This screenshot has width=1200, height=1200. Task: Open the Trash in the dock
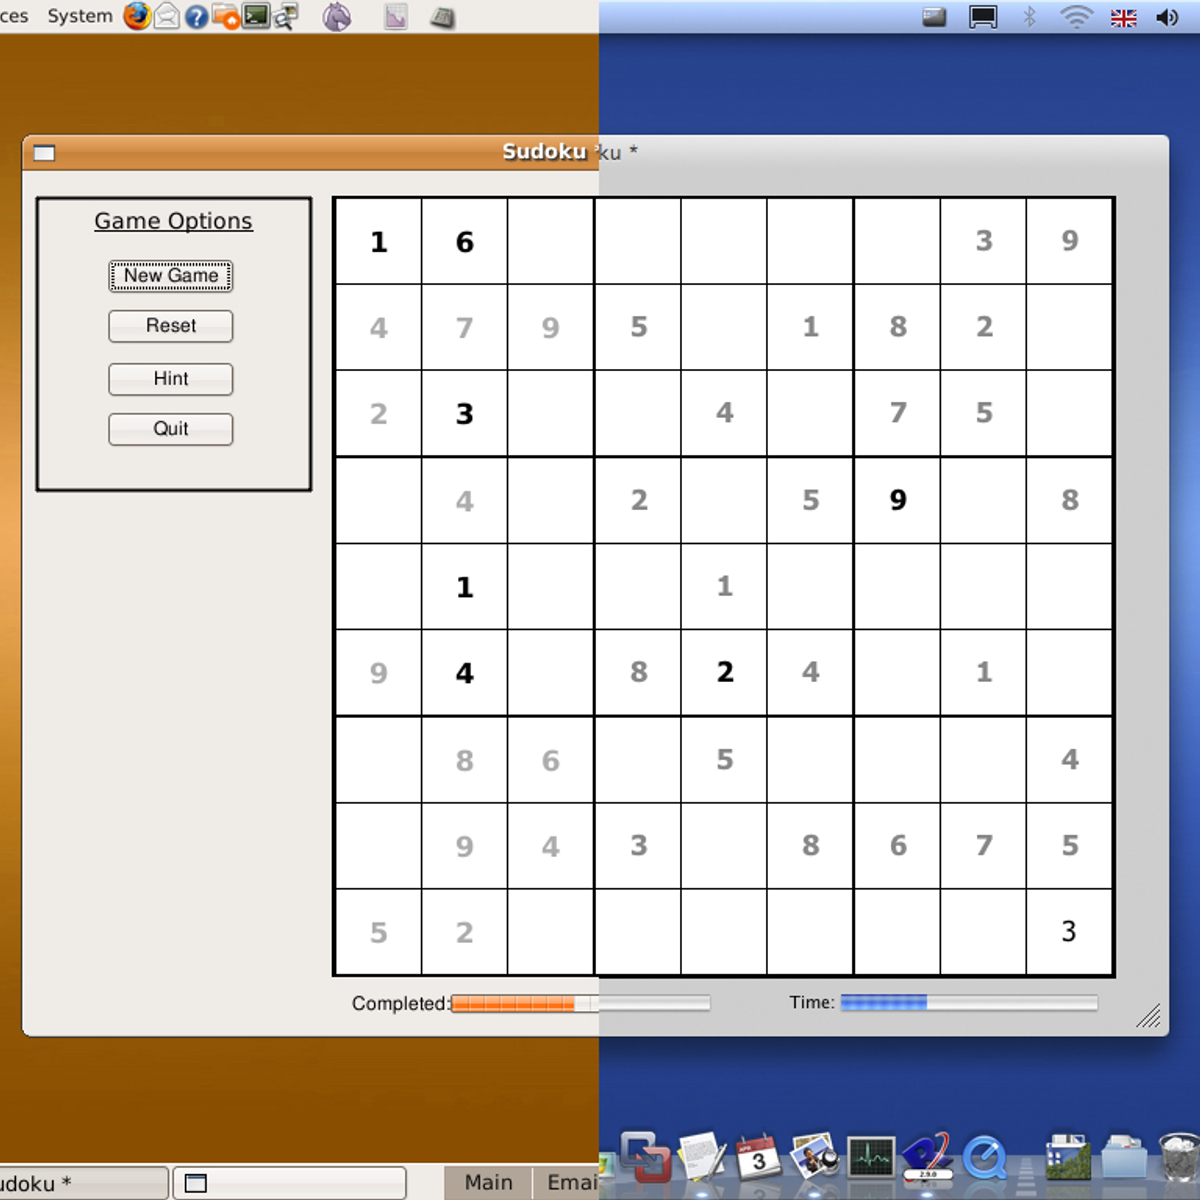point(1178,1159)
